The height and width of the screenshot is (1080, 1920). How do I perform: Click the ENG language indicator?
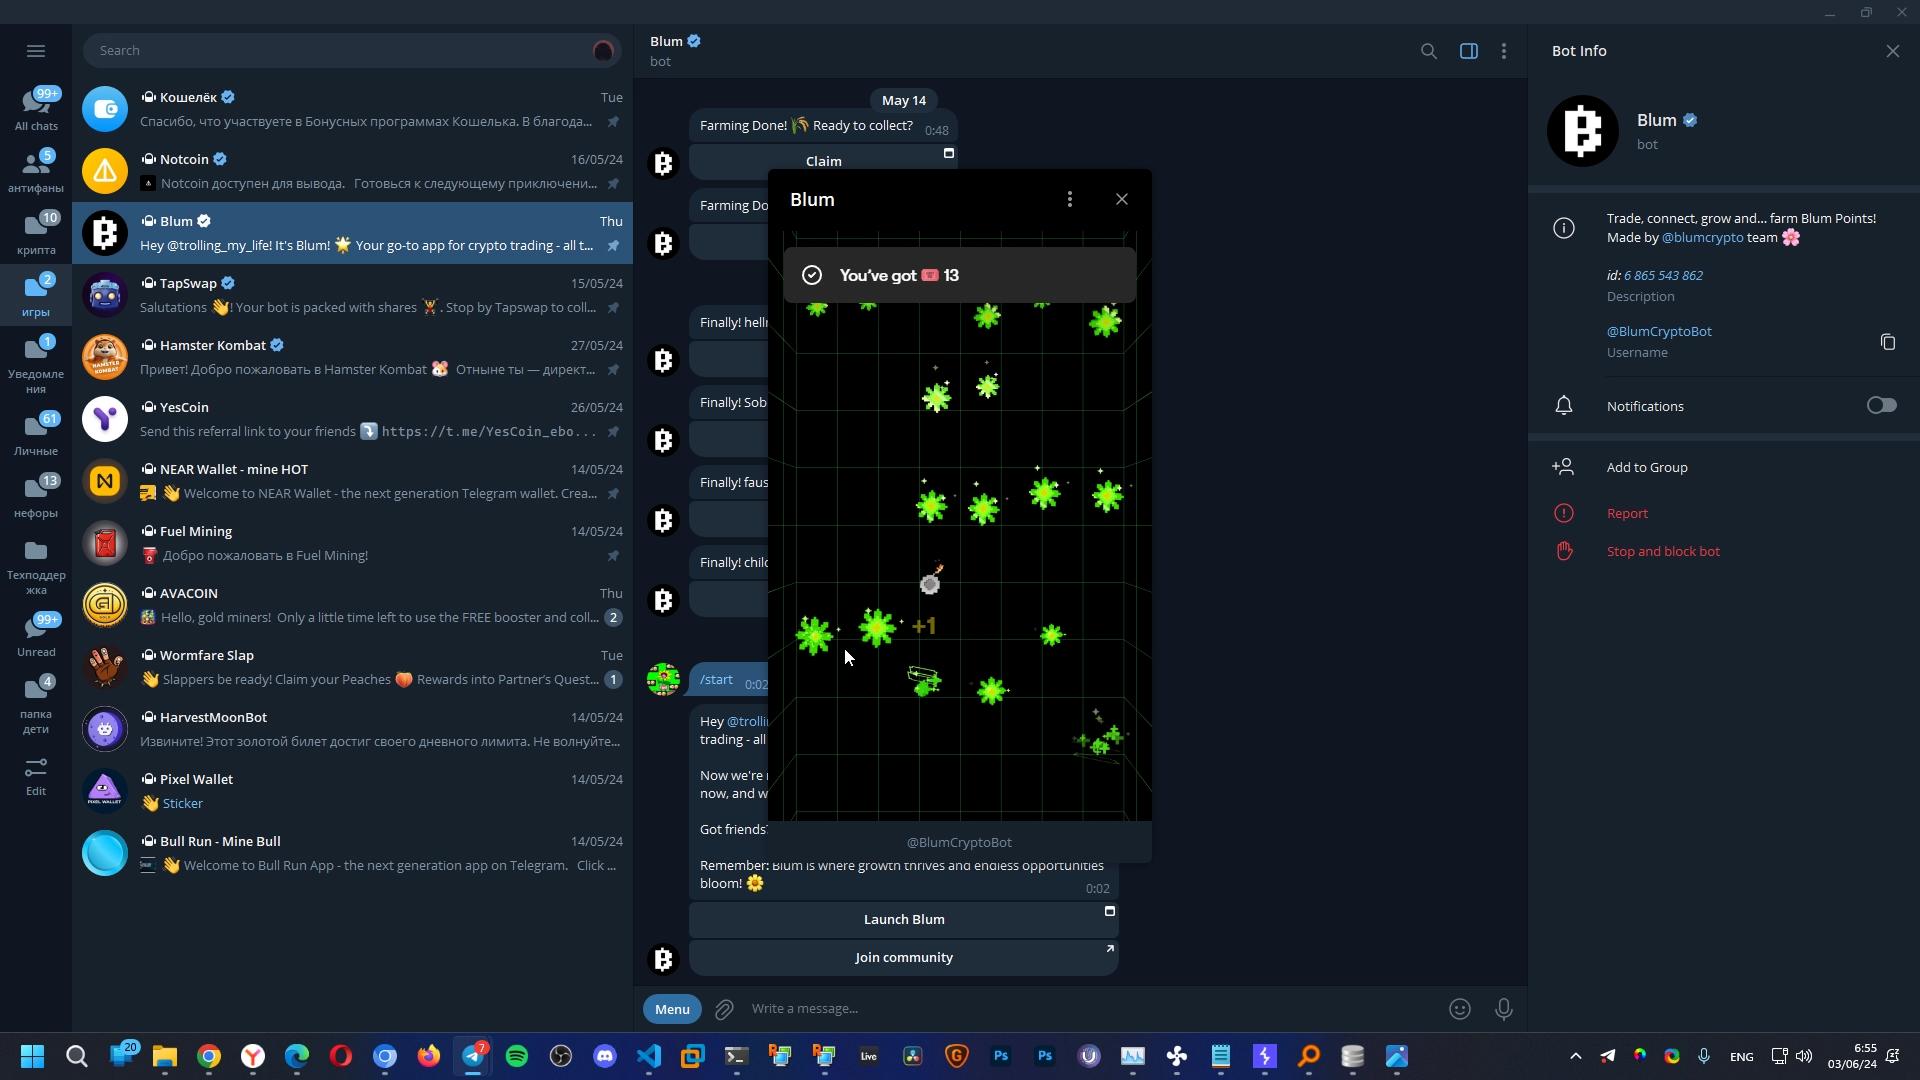coord(1741,1057)
